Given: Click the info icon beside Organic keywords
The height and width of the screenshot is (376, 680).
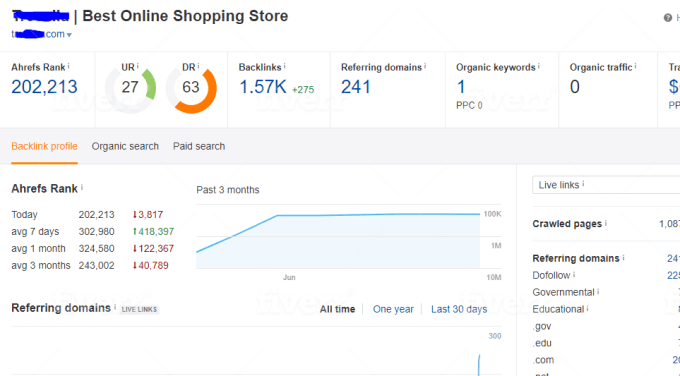Looking at the screenshot, I should [x=539, y=66].
